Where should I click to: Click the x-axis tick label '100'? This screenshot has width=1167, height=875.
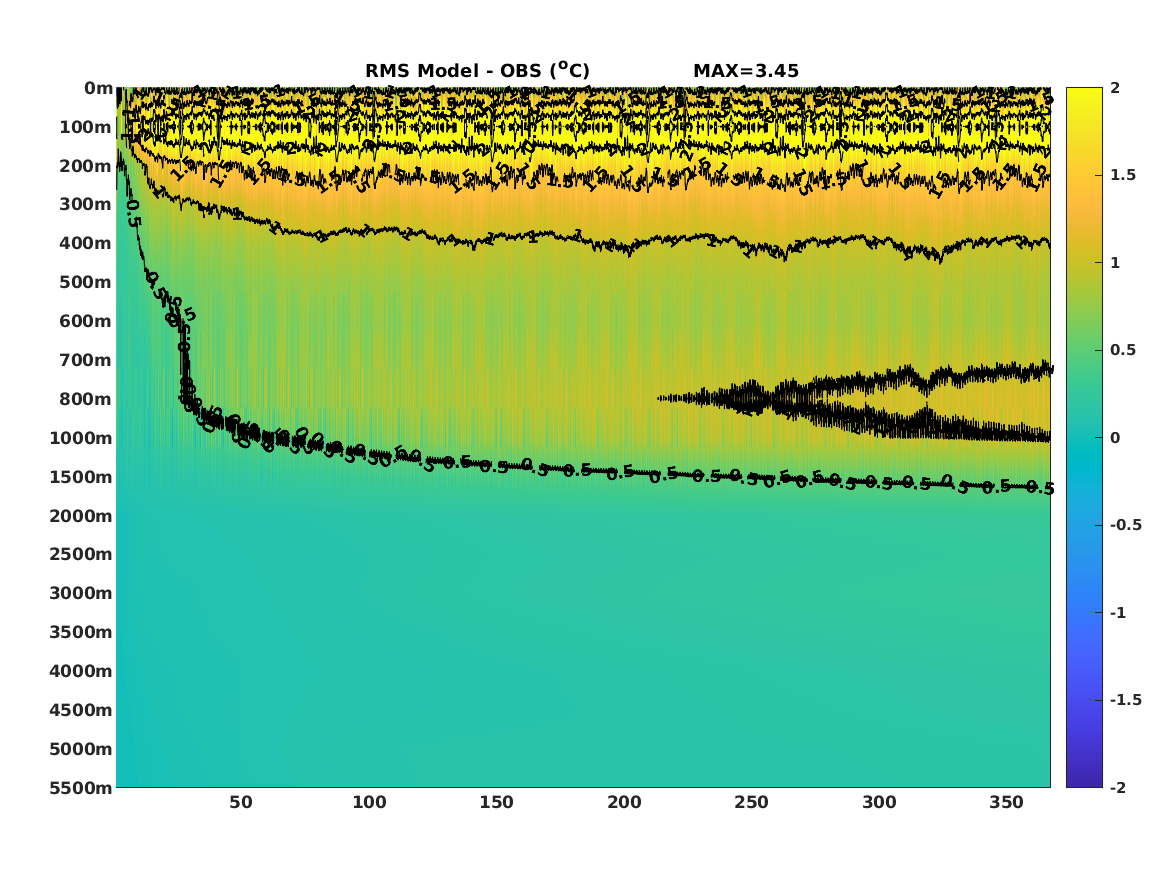point(368,802)
